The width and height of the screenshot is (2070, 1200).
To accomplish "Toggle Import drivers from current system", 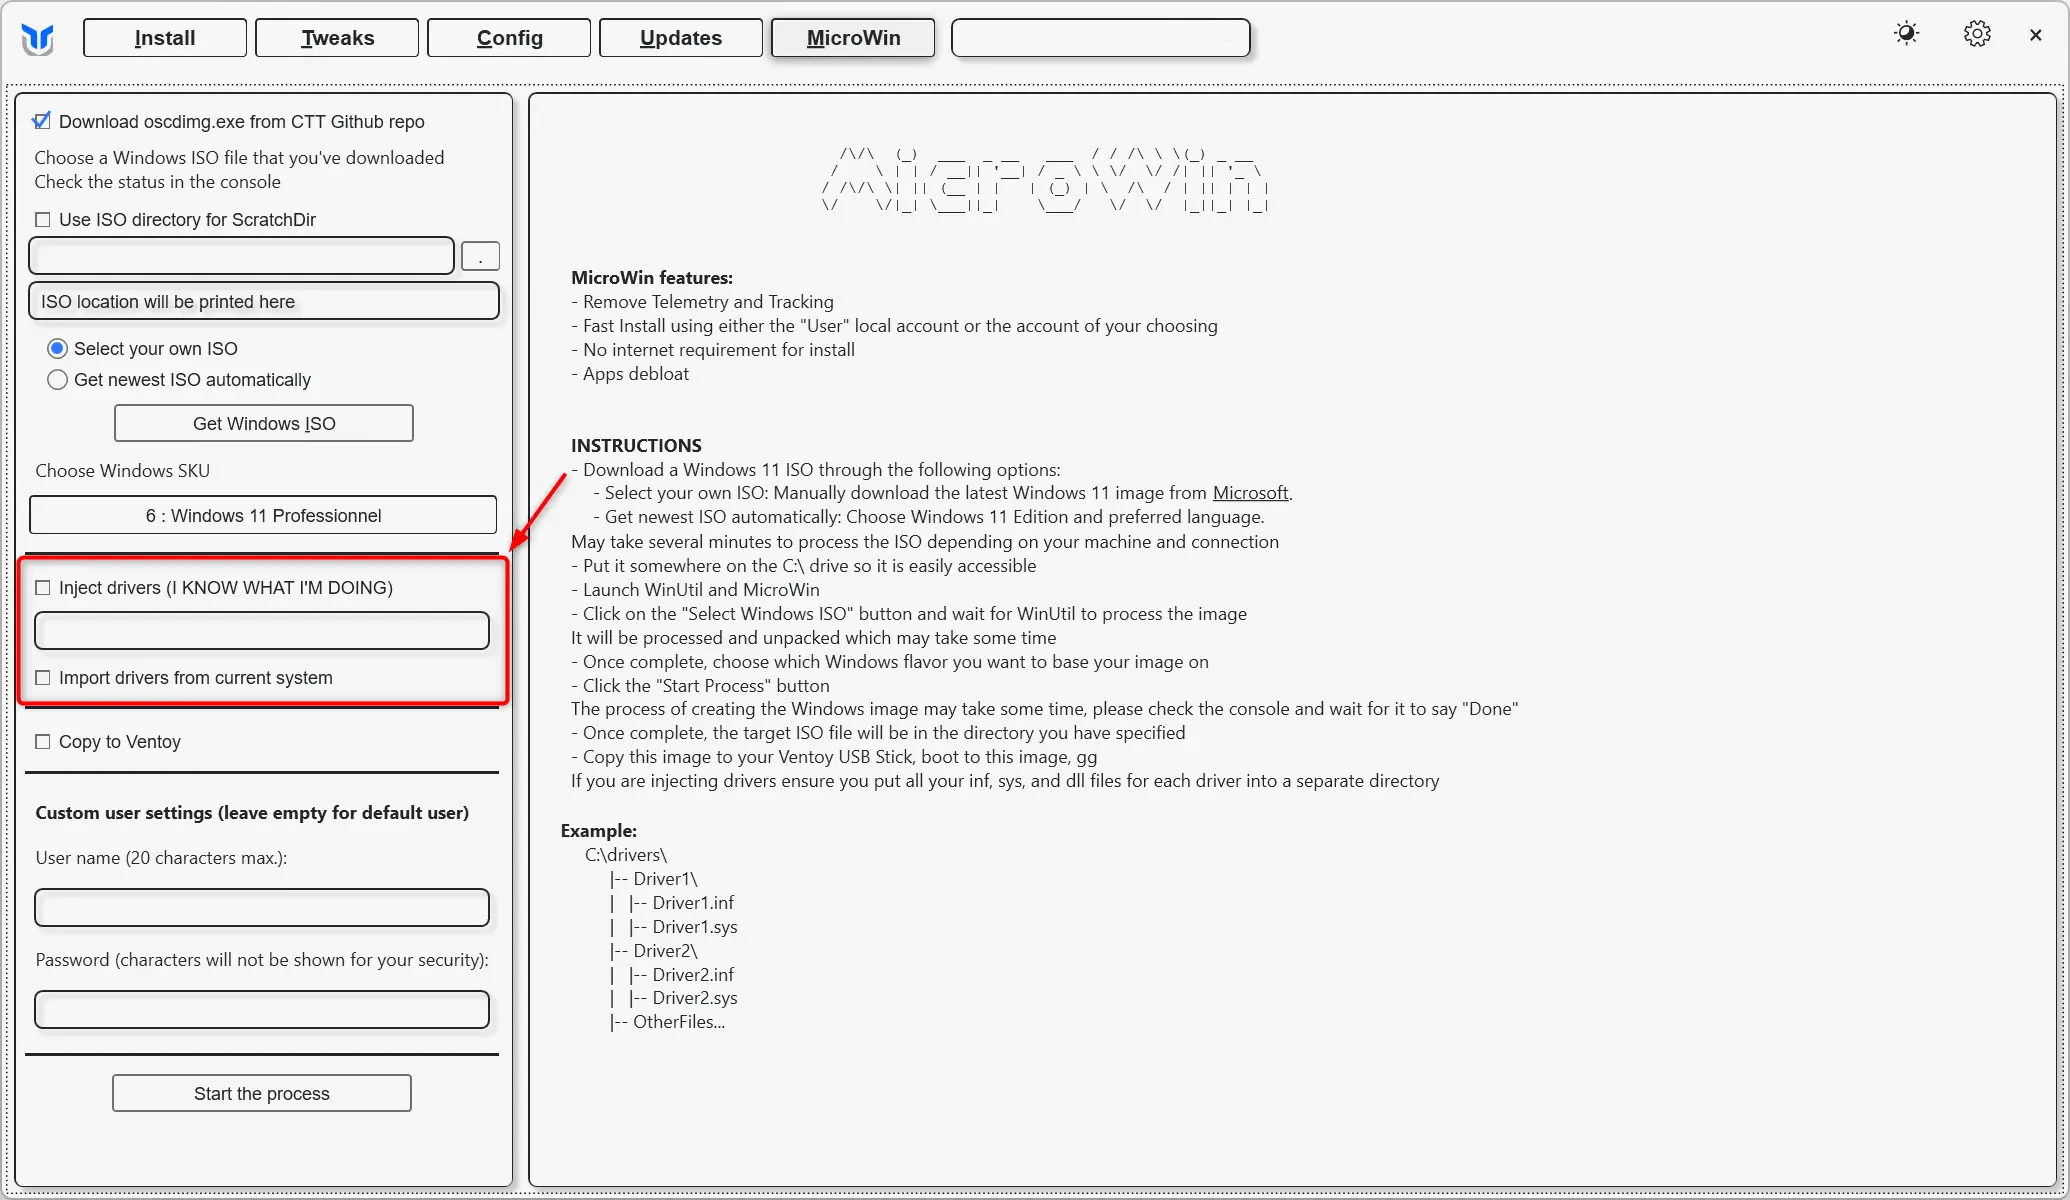I will tap(43, 677).
